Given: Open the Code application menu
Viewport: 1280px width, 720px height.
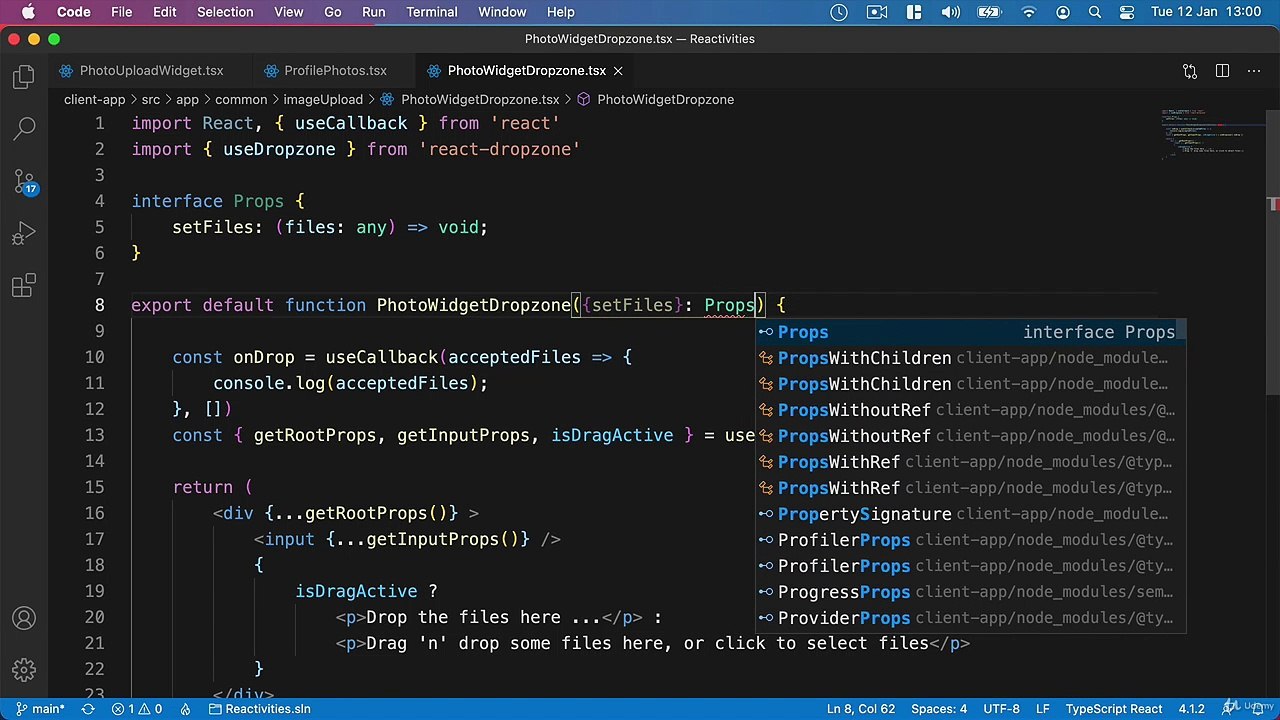Looking at the screenshot, I should tap(74, 12).
